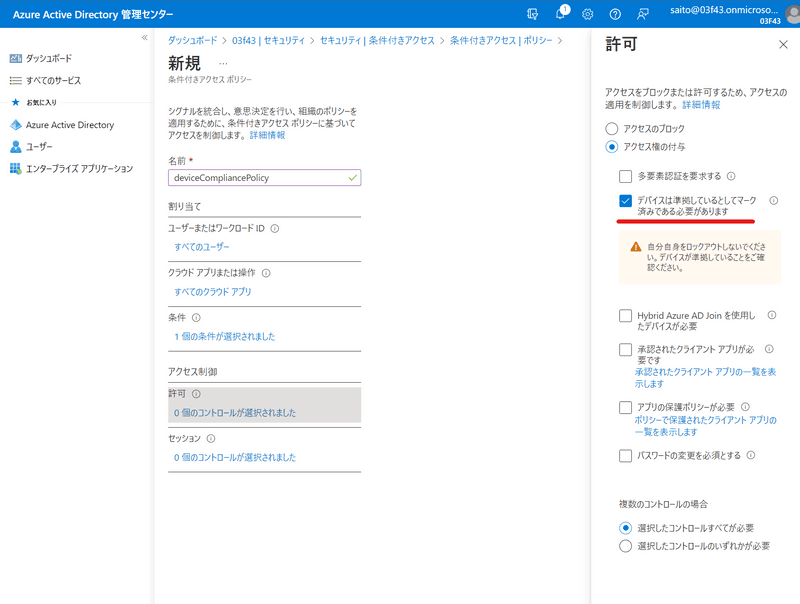Enable 多要素認証を要求する checkbox
The image size is (800, 604).
(x=625, y=176)
